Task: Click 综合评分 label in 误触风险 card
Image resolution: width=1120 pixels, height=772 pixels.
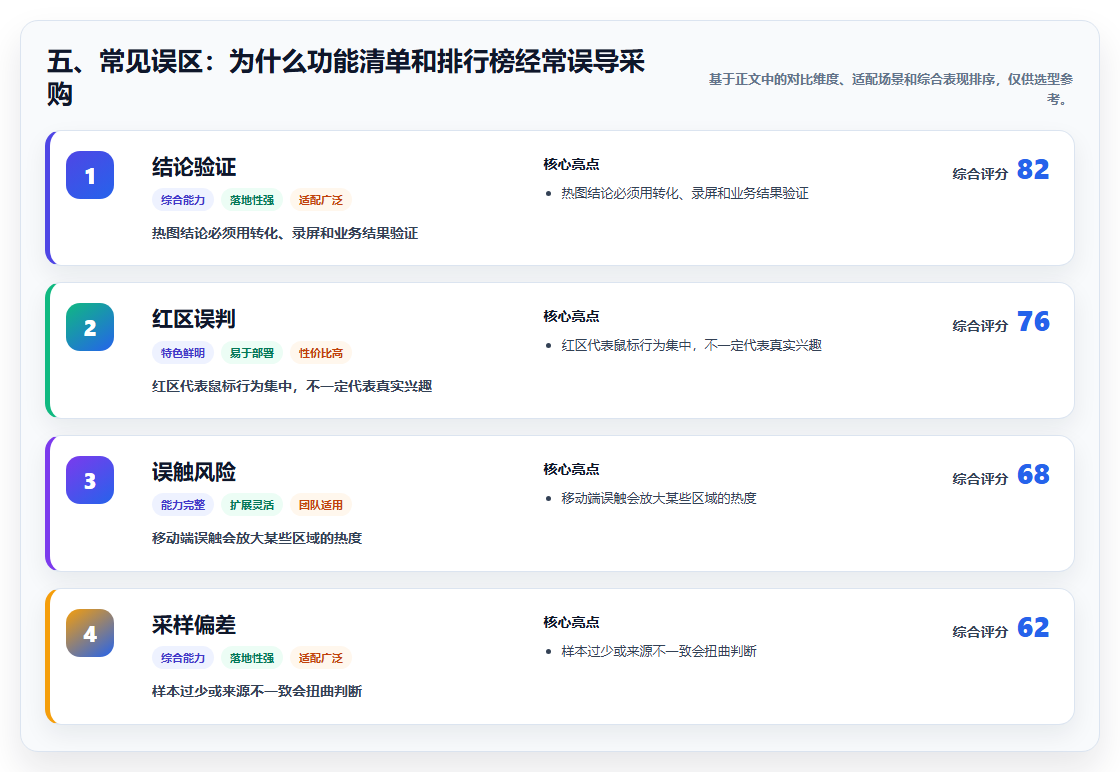Action: 980,478
